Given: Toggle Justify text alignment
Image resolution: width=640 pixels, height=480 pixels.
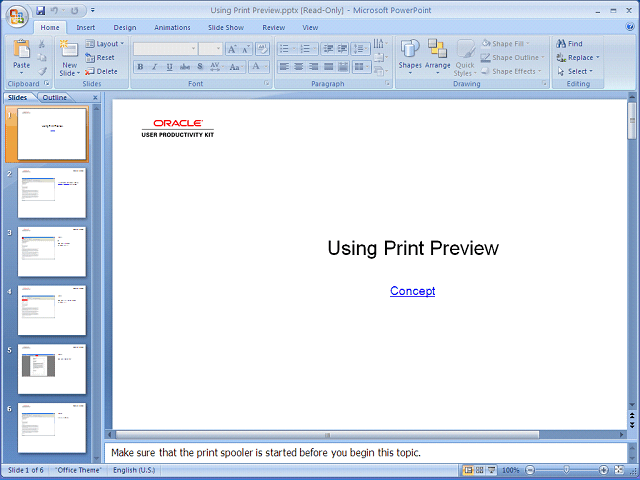Looking at the screenshot, I should tap(329, 67).
